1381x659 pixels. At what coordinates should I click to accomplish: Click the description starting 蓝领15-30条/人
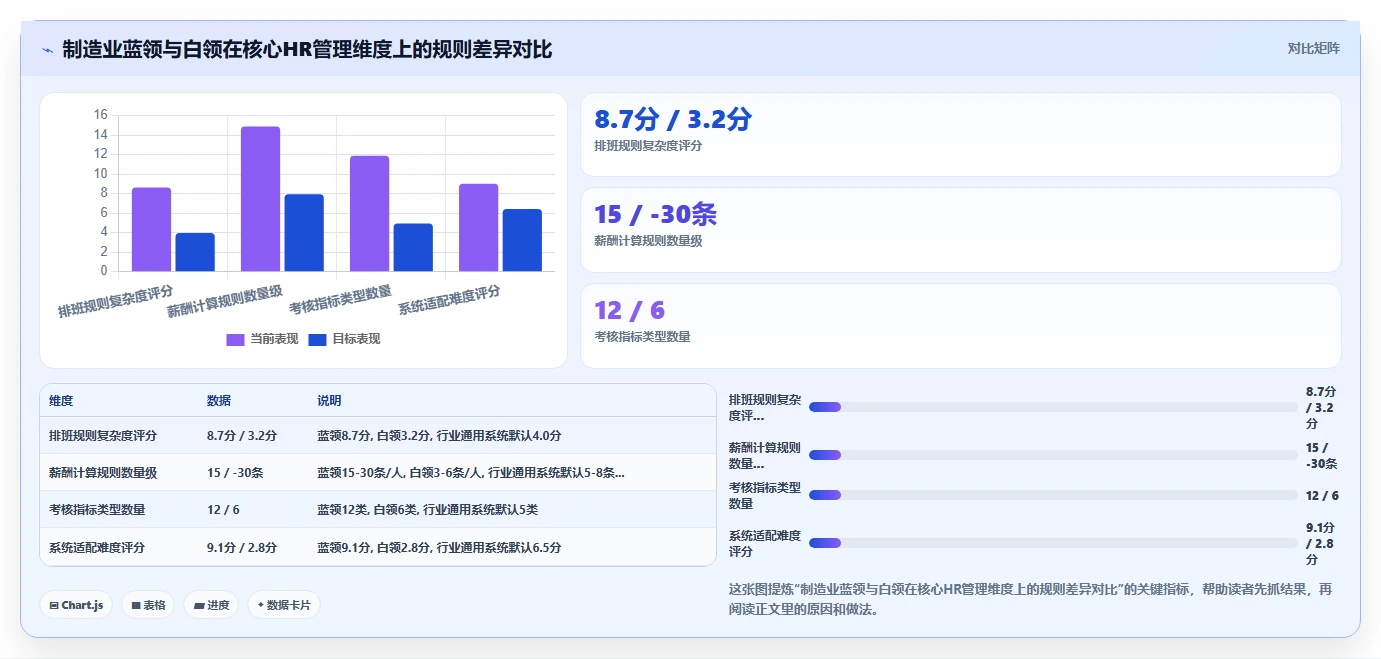pos(471,473)
